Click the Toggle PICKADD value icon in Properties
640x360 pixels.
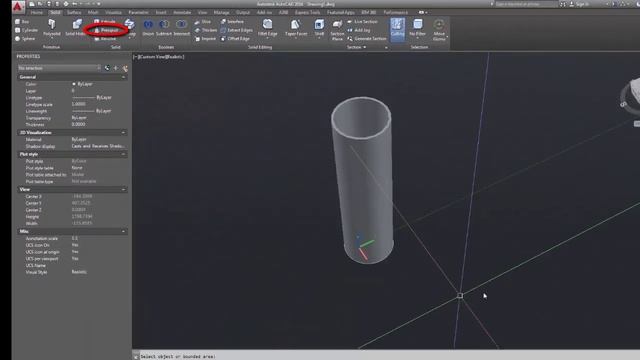[107, 68]
